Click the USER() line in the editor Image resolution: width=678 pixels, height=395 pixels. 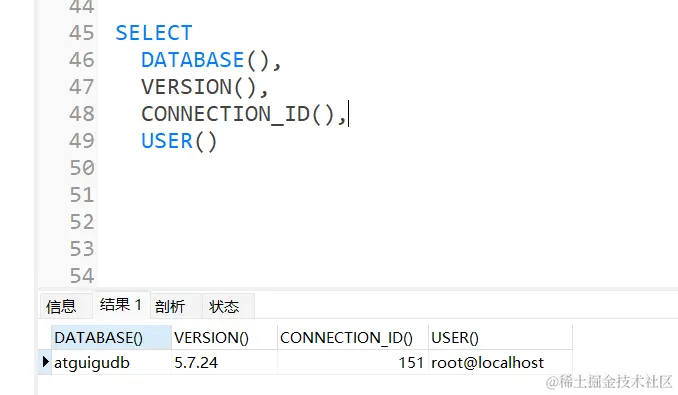[179, 141]
